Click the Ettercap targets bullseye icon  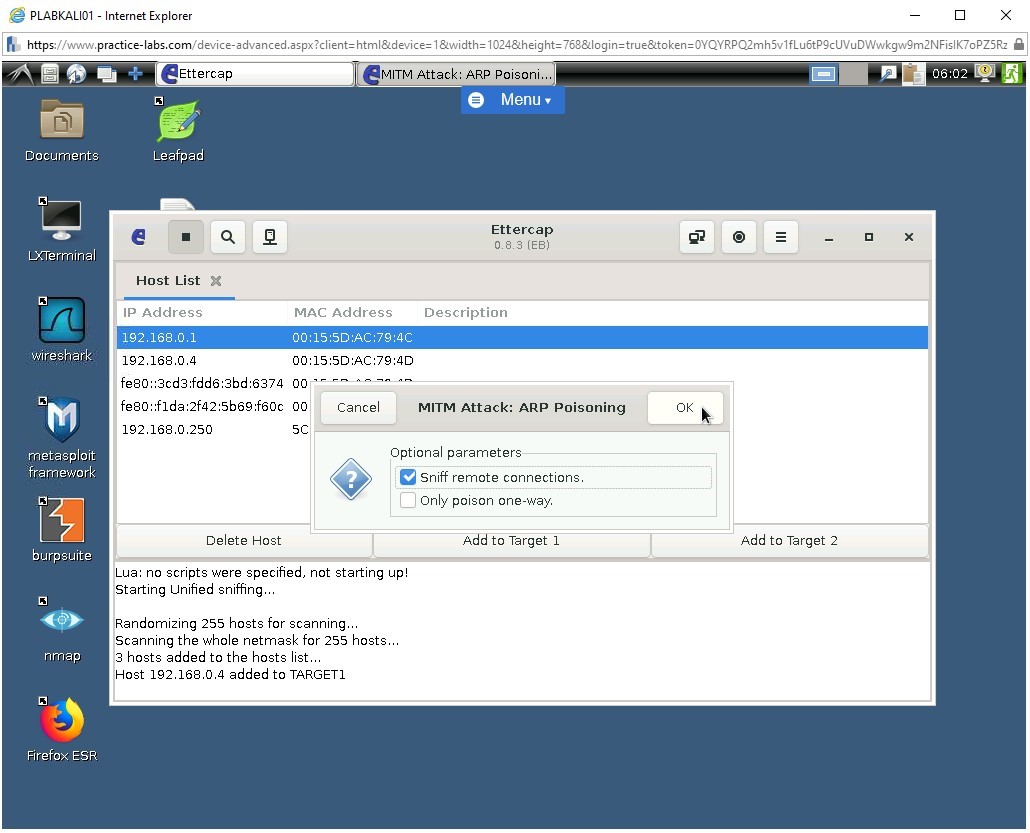[x=738, y=237]
